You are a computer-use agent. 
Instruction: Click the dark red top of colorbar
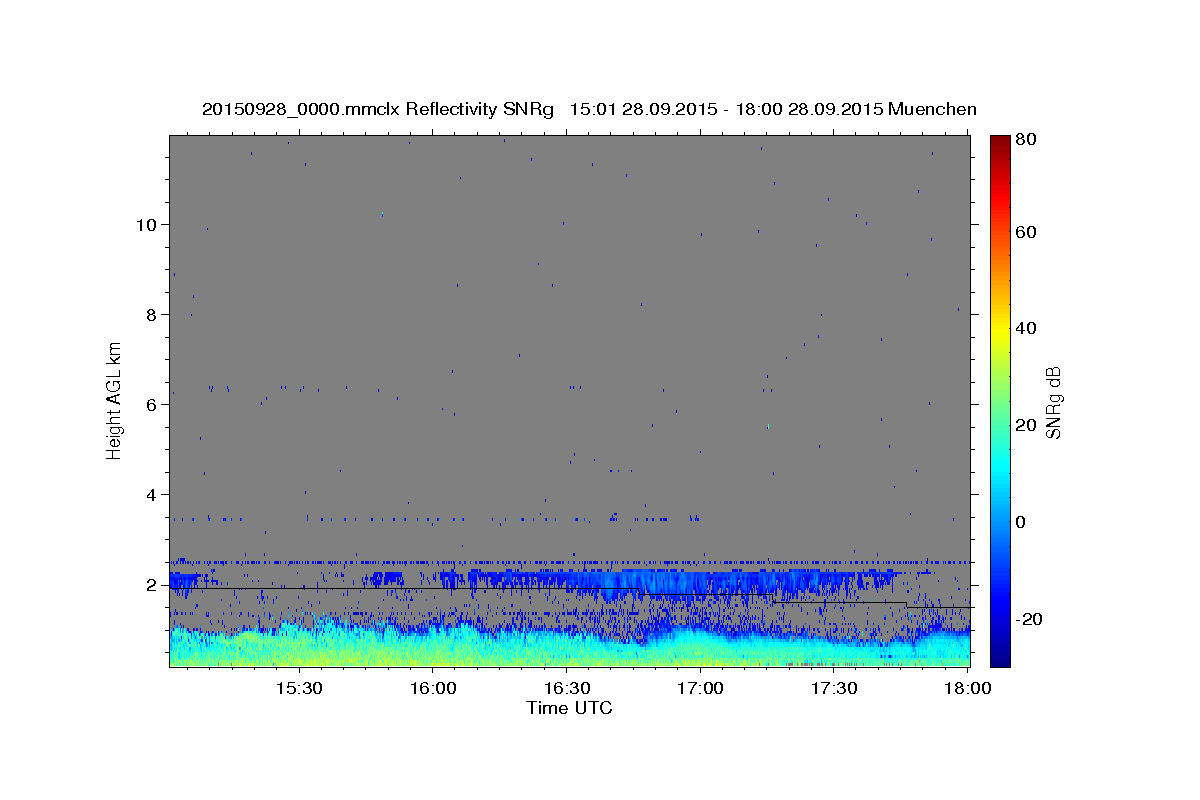pos(1000,143)
